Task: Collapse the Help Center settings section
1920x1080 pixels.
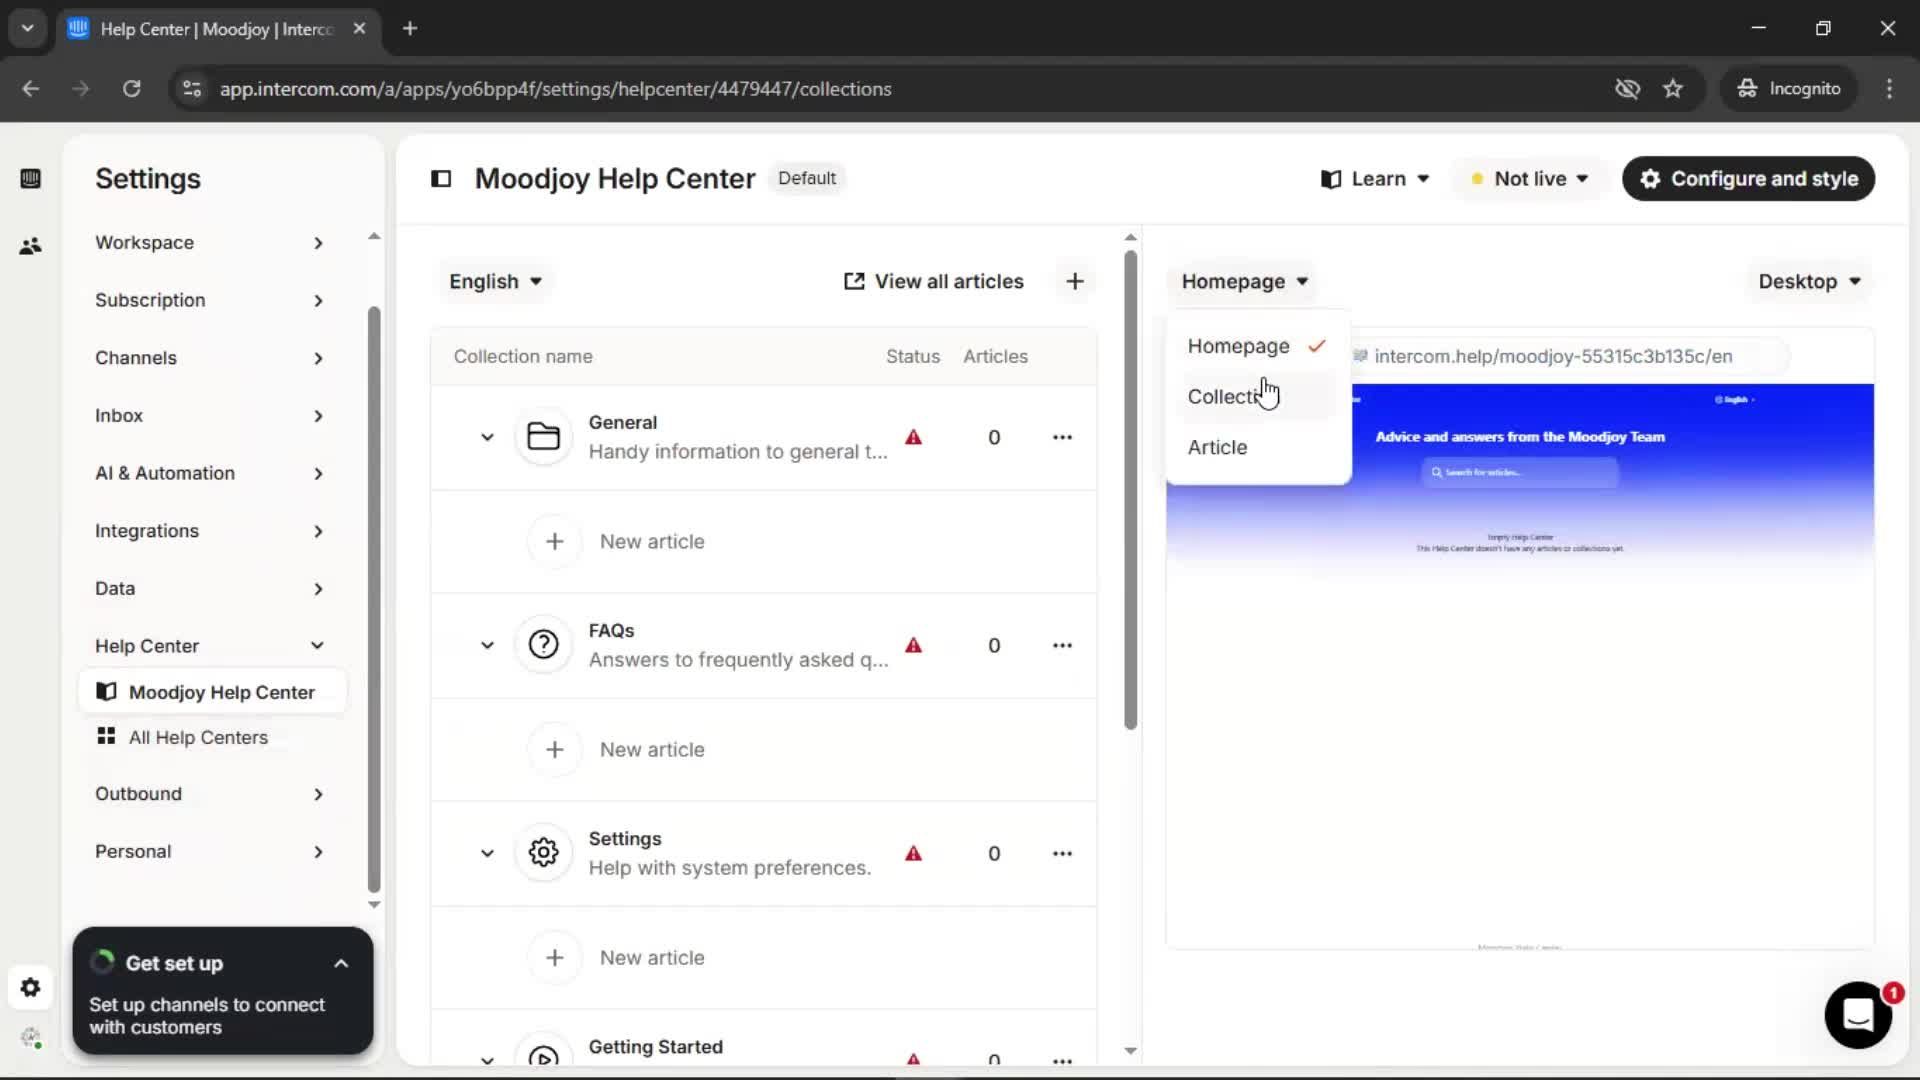Action: tap(210, 646)
